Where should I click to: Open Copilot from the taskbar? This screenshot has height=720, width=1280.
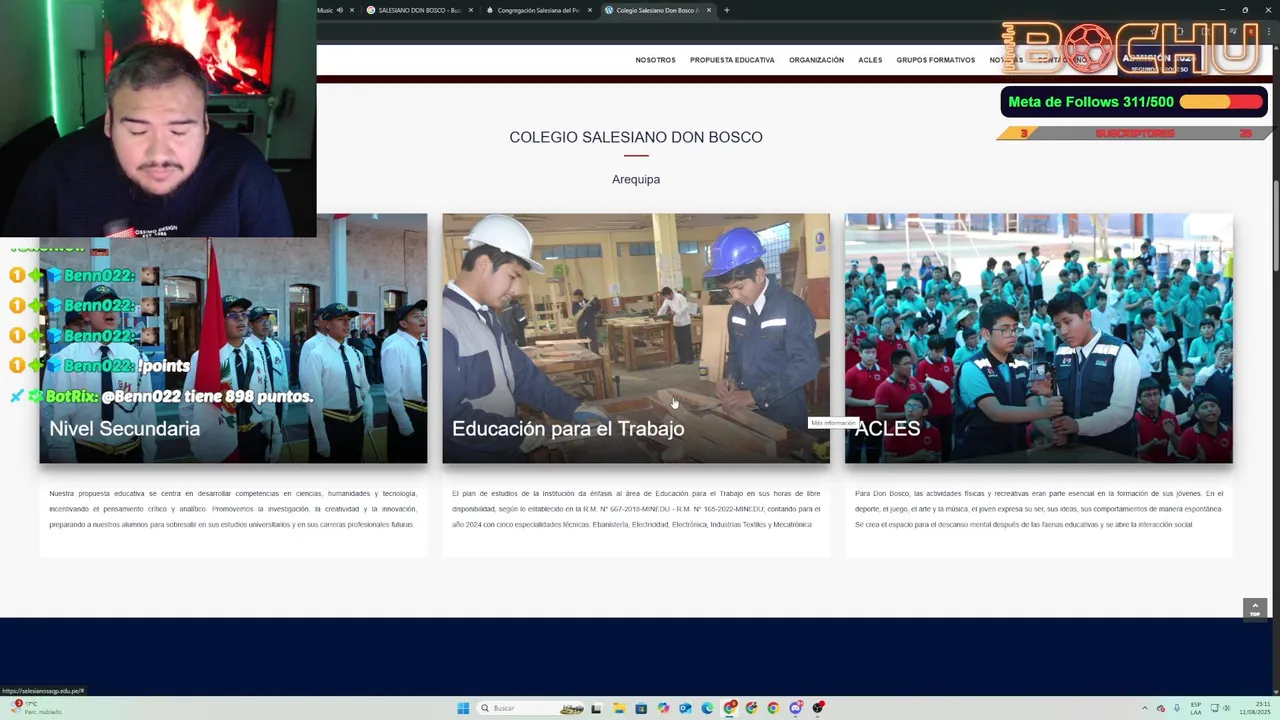point(663,708)
